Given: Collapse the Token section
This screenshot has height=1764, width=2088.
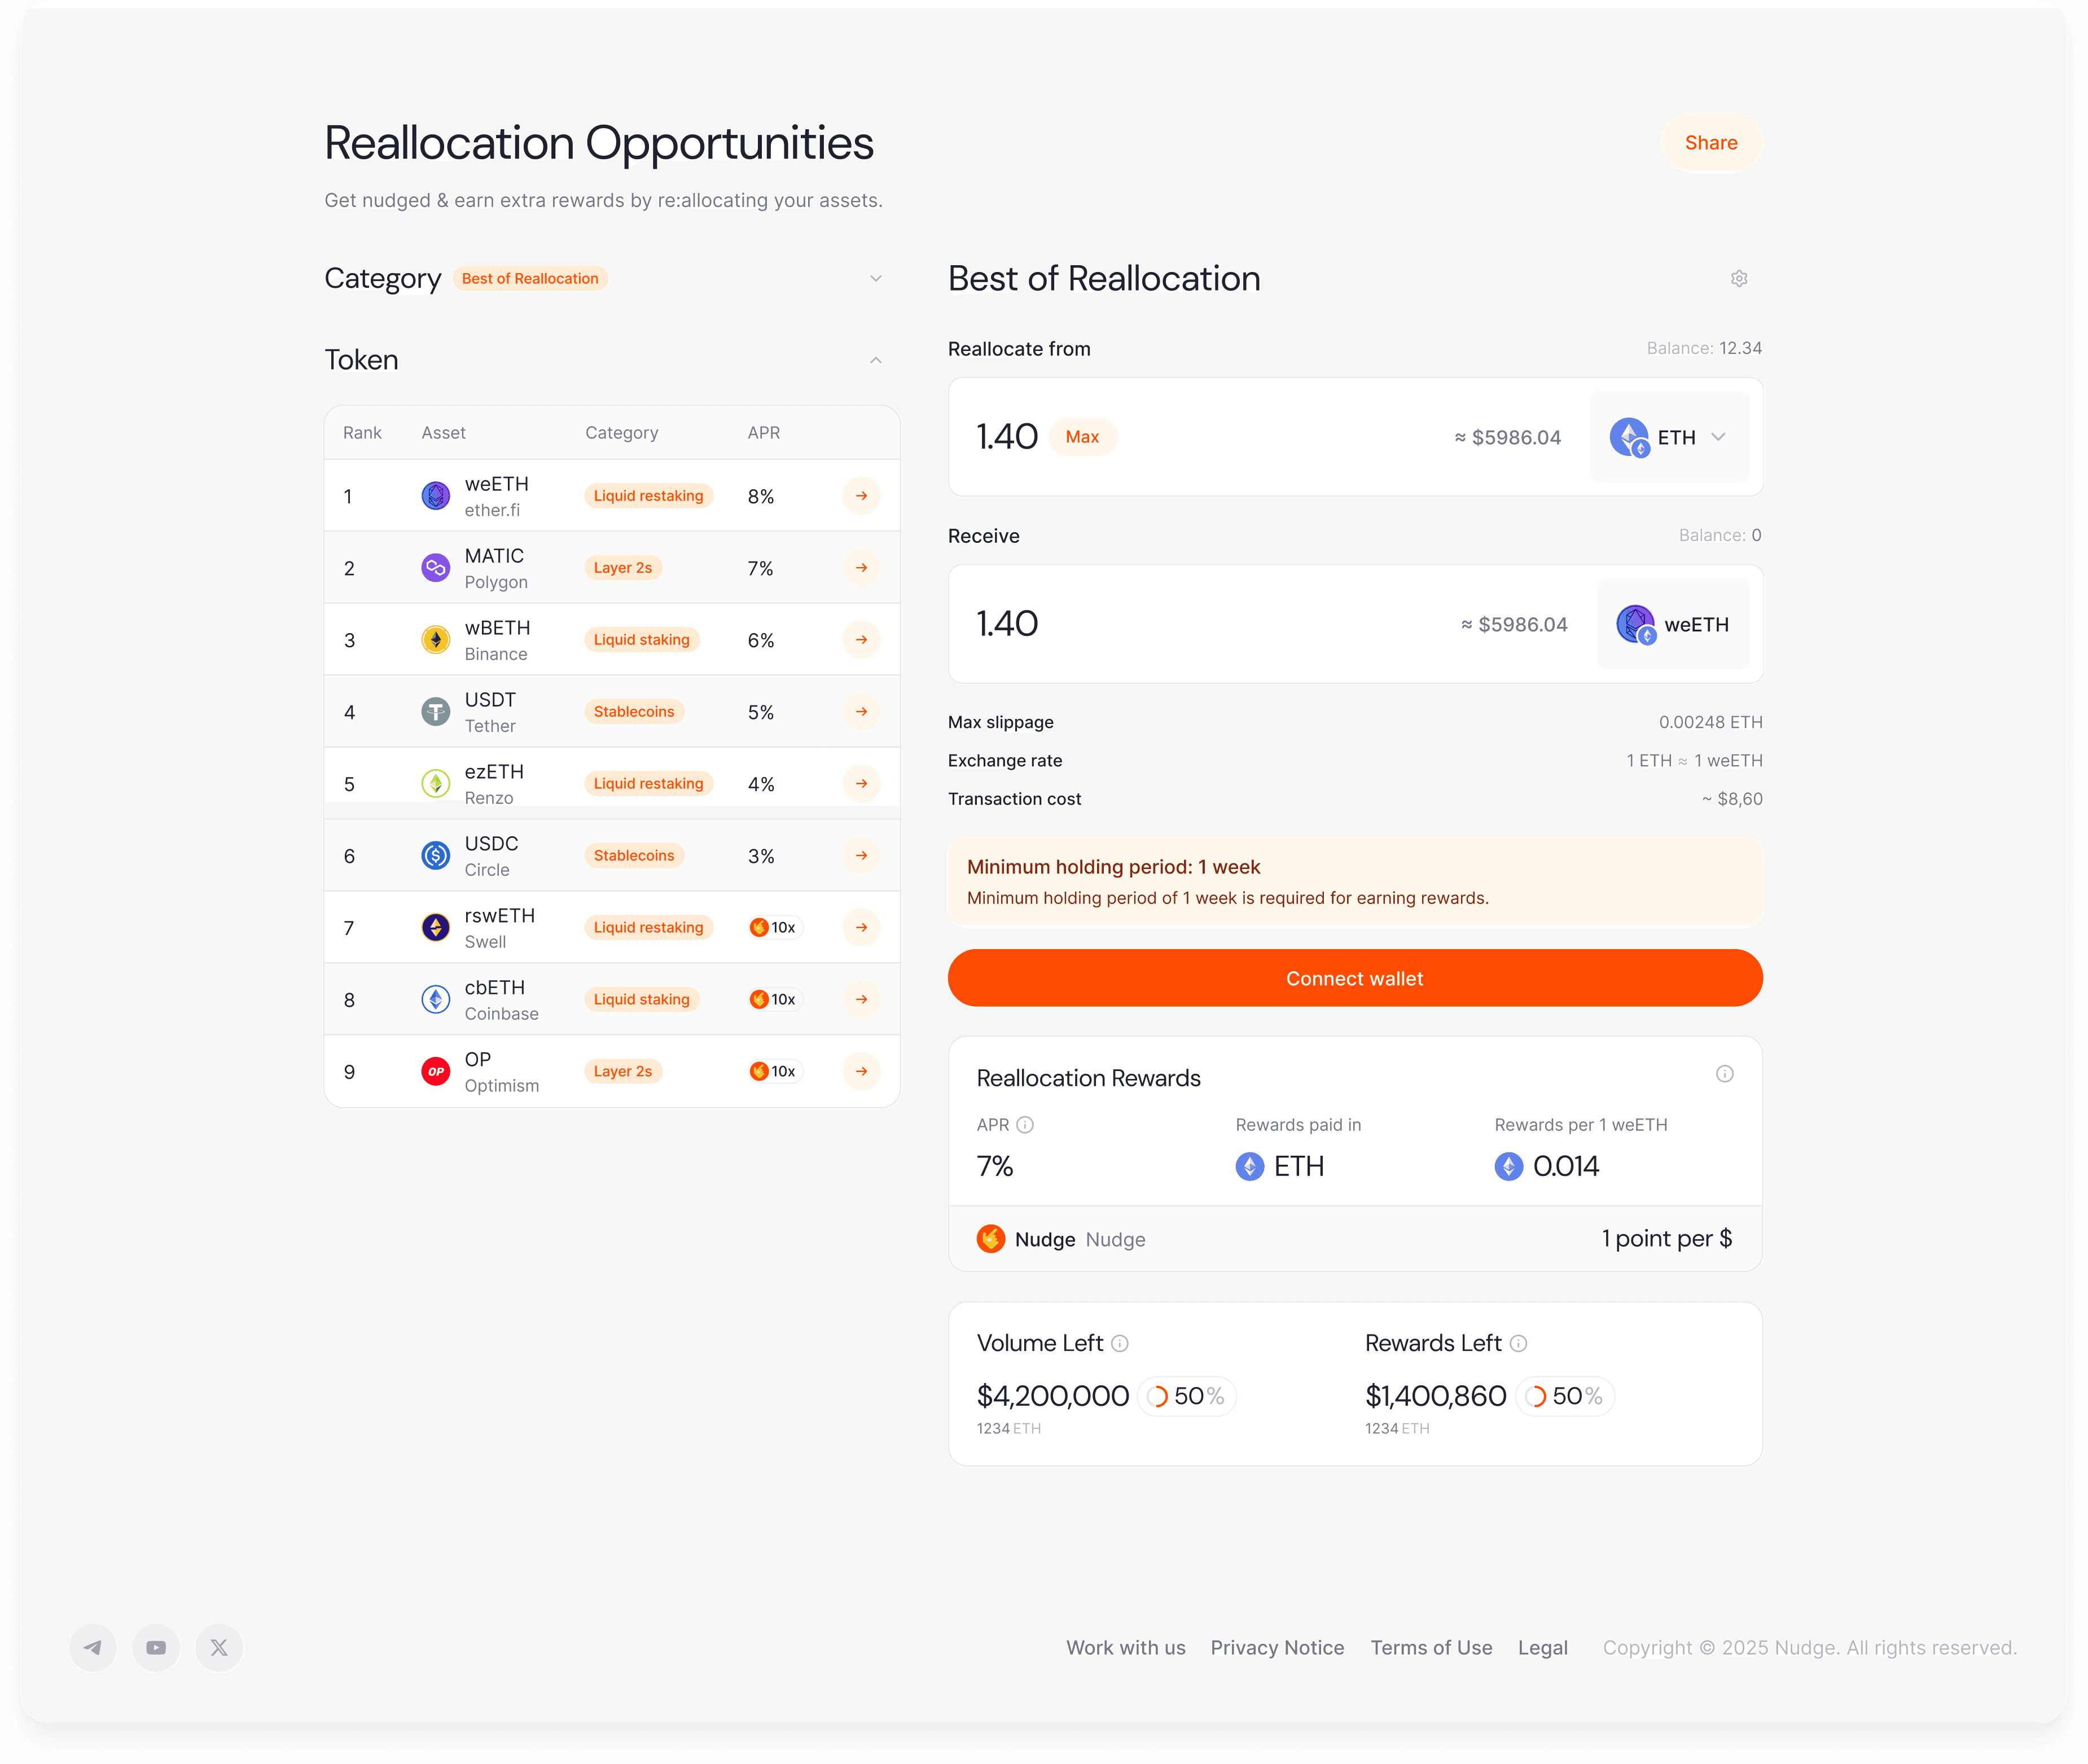Looking at the screenshot, I should [x=876, y=359].
